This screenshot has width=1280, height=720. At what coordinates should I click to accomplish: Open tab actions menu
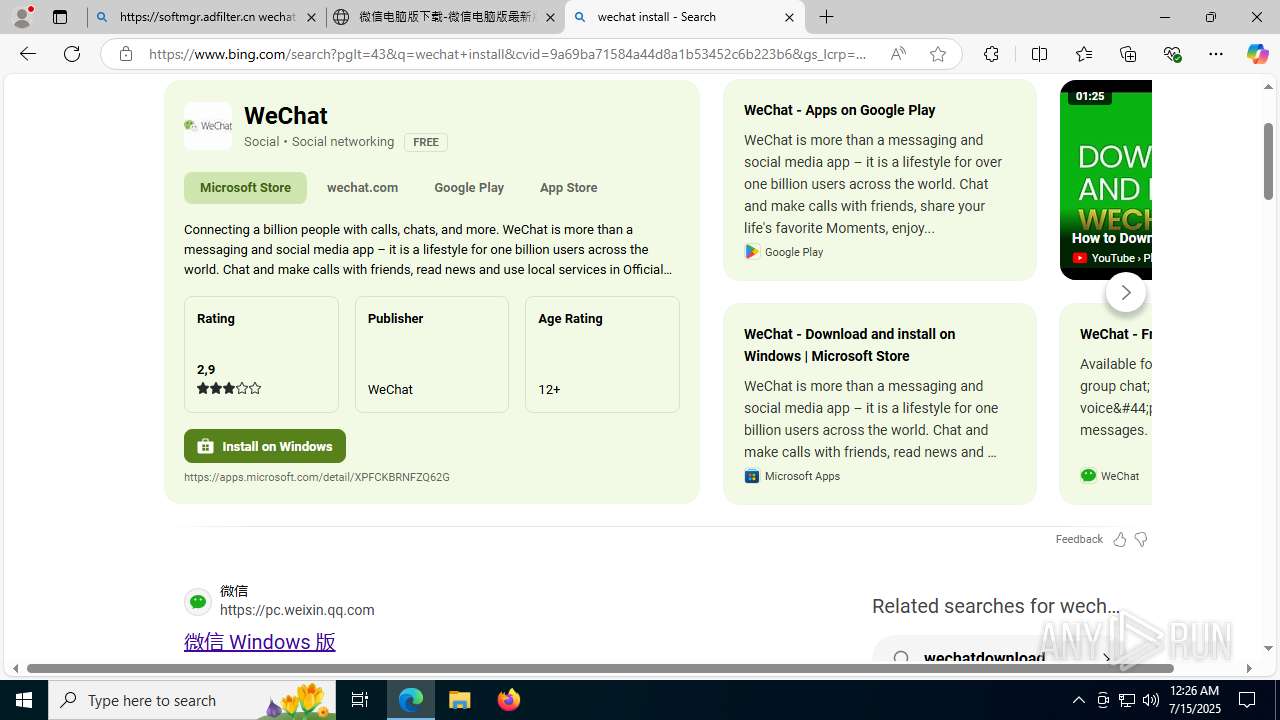[x=60, y=17]
